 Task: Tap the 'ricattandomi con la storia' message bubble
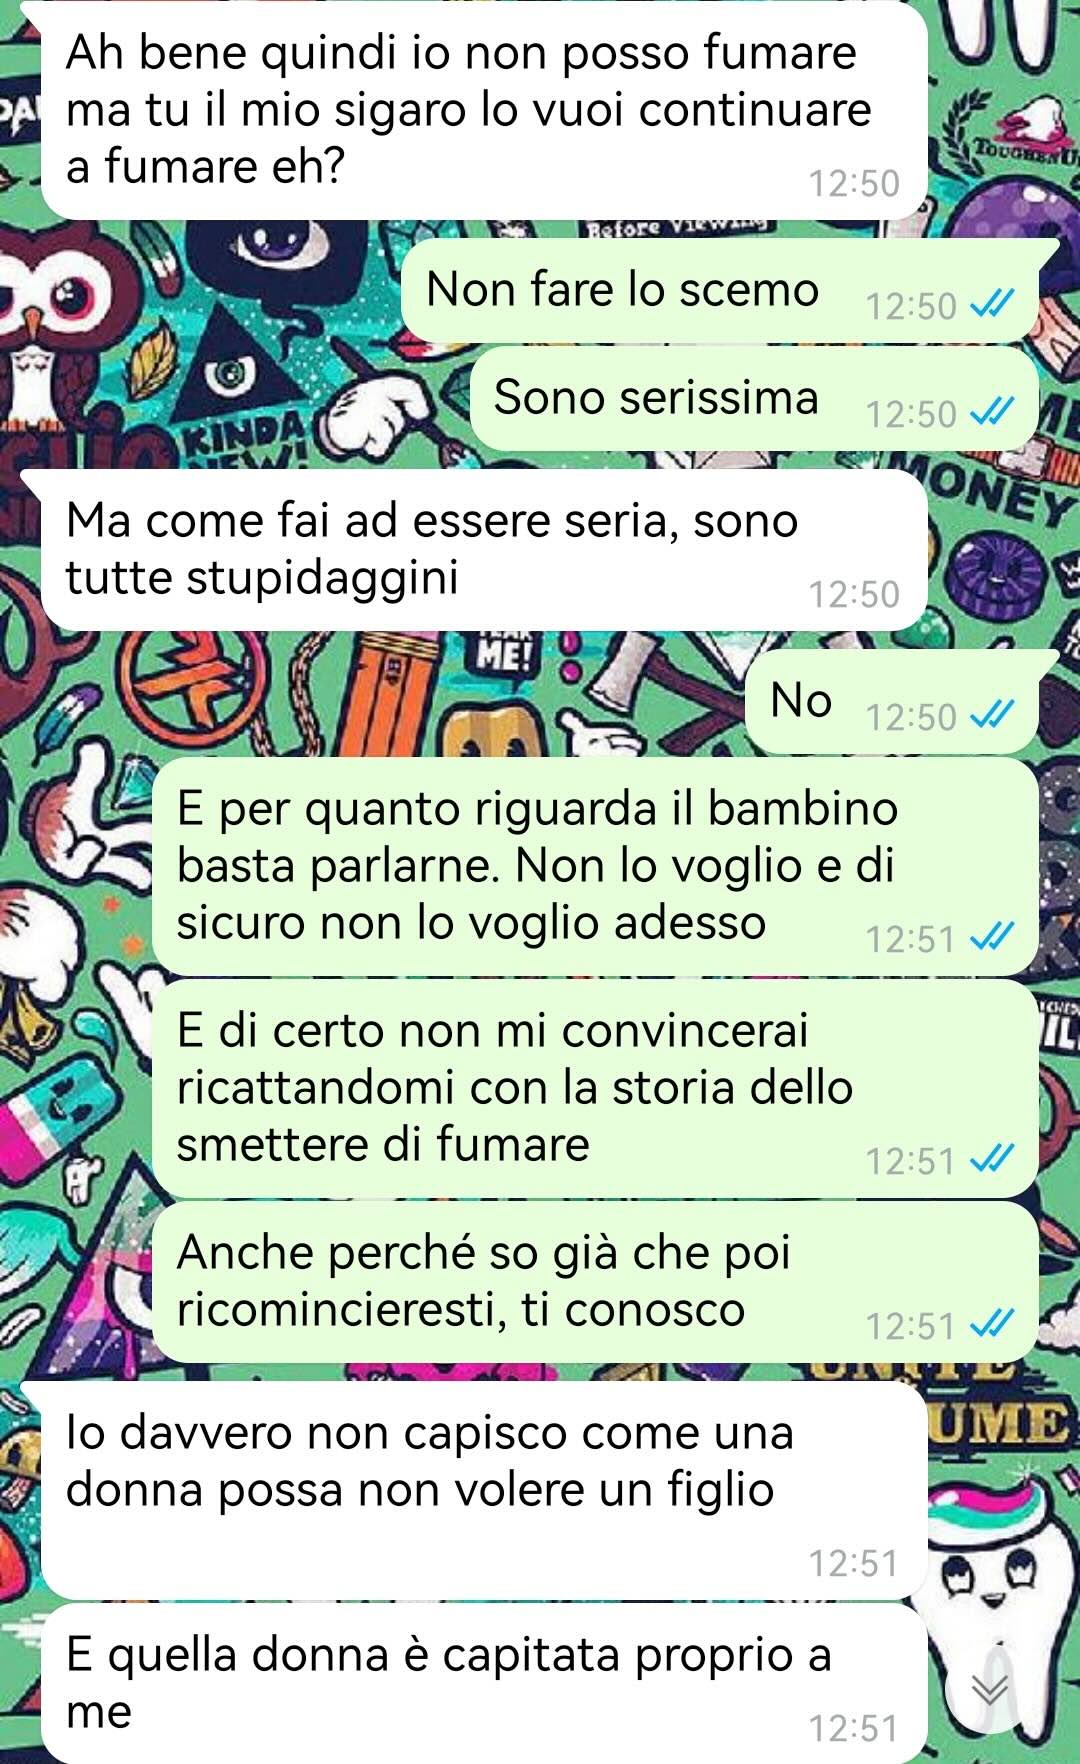595,1088
